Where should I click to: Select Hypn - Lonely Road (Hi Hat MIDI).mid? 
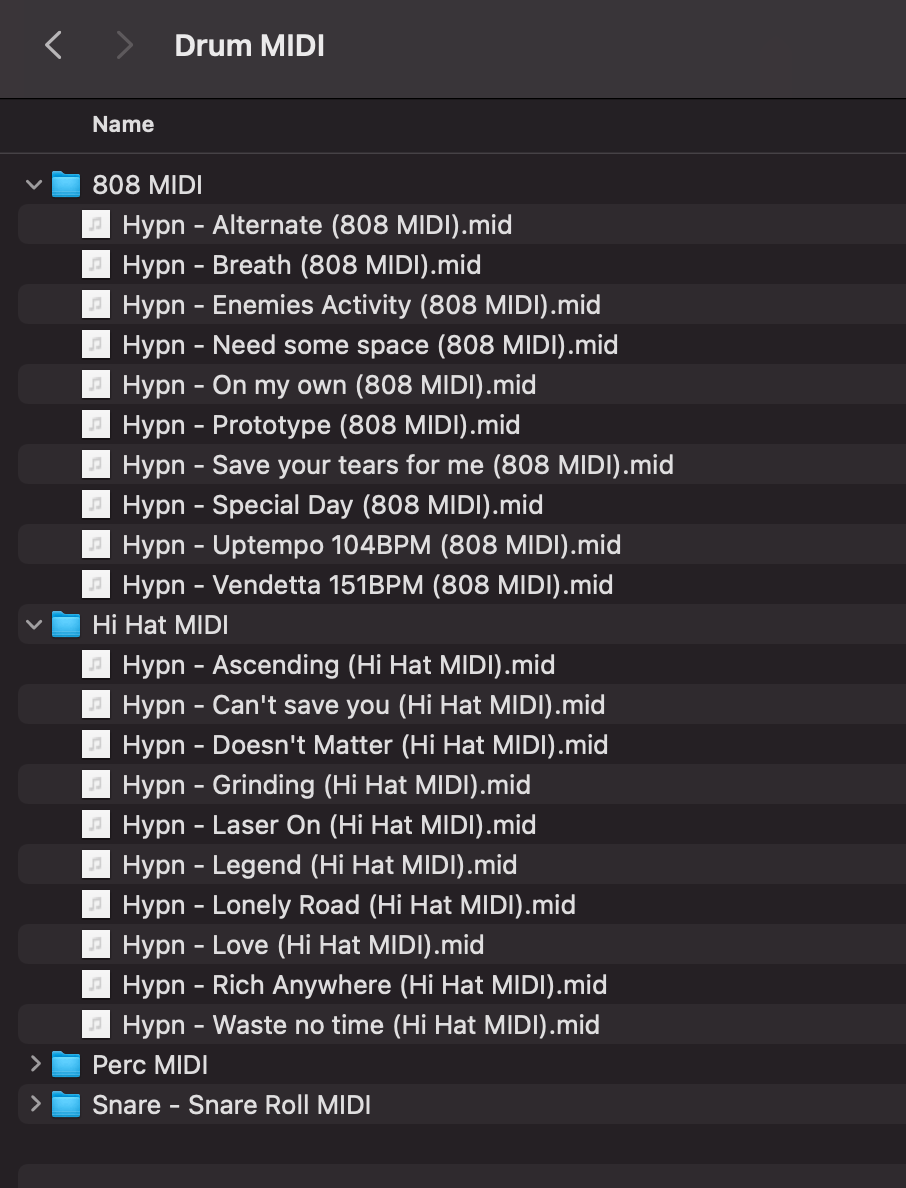pyautogui.click(x=348, y=904)
